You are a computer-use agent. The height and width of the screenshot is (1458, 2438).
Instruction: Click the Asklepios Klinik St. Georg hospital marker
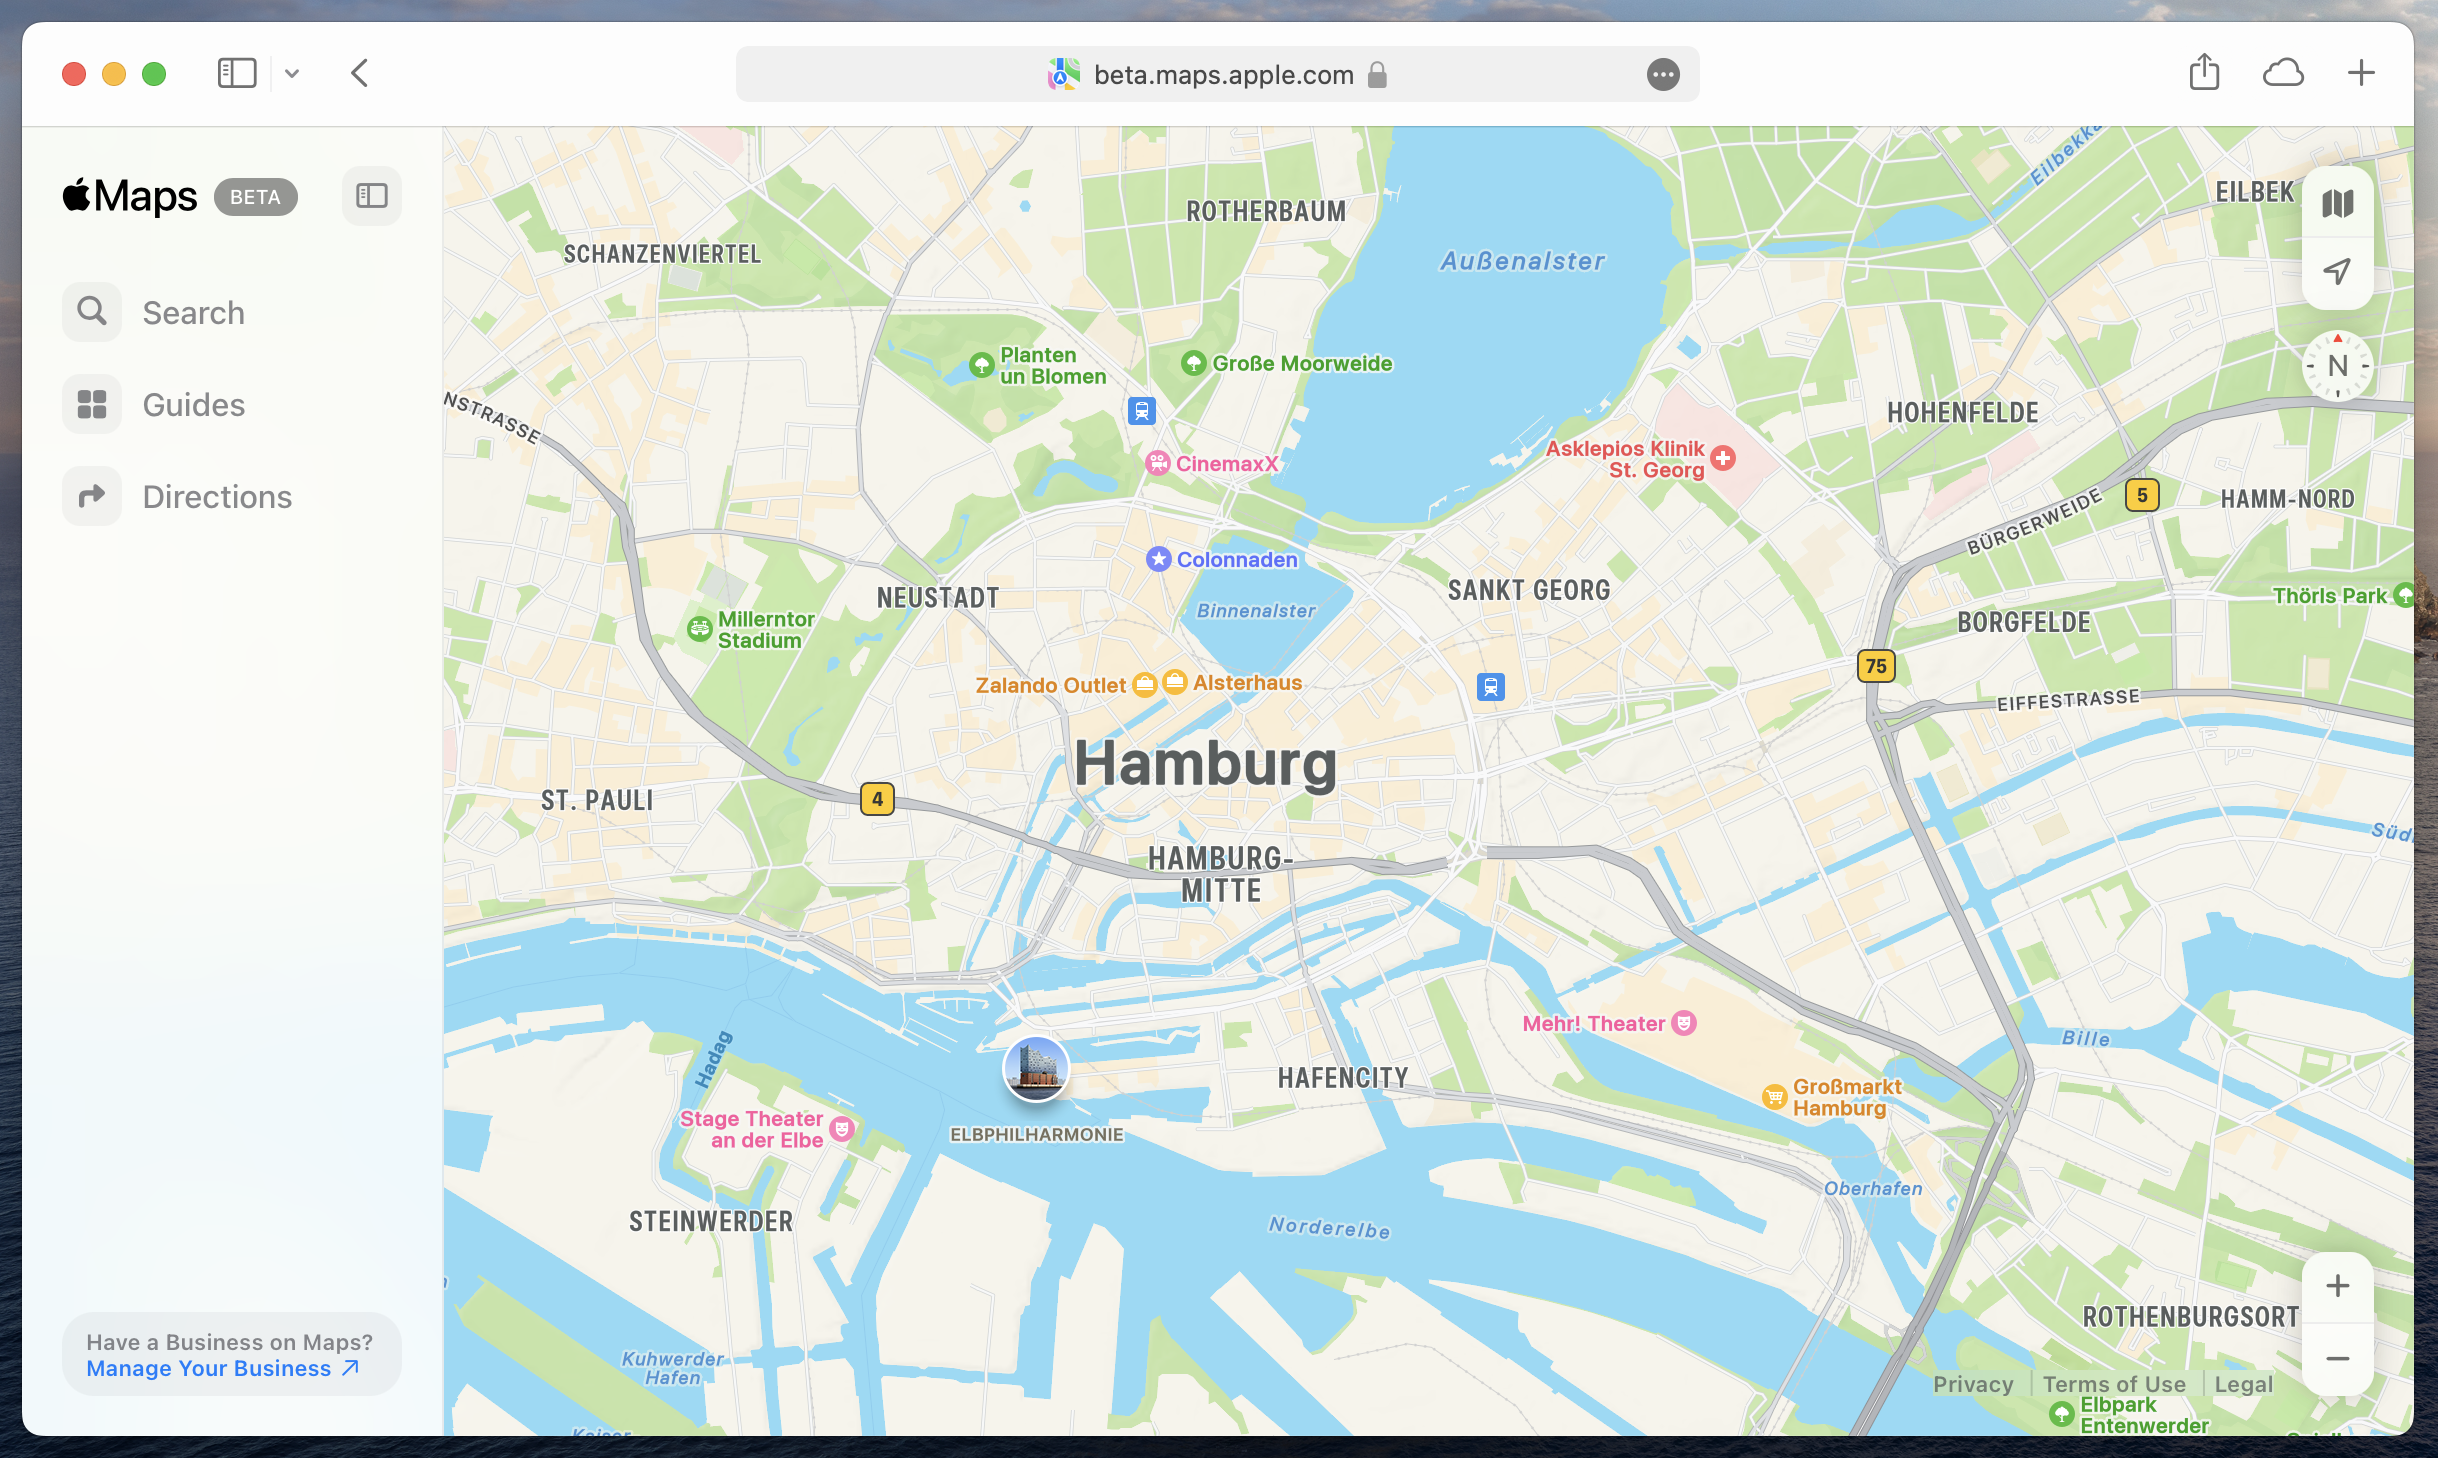point(1723,458)
